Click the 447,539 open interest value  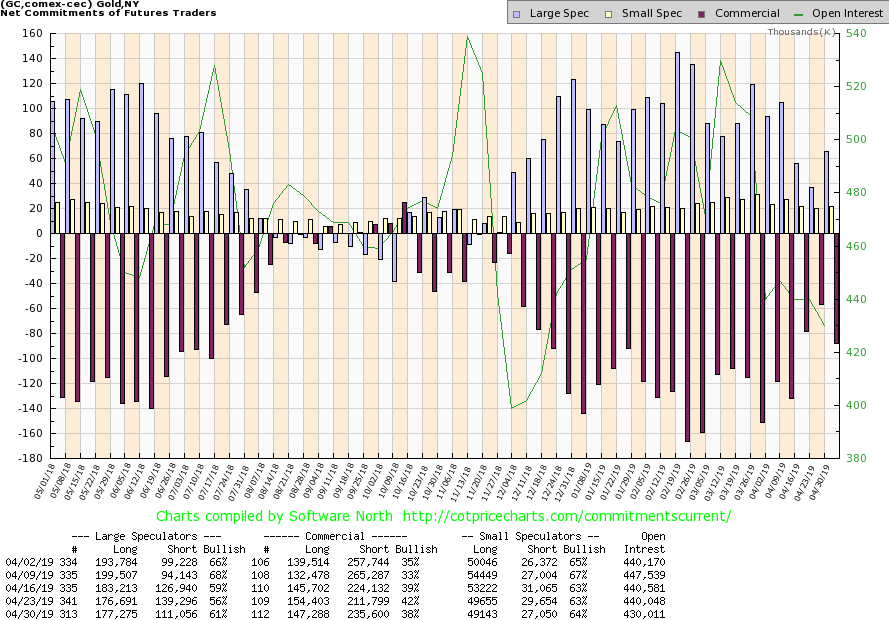645,575
